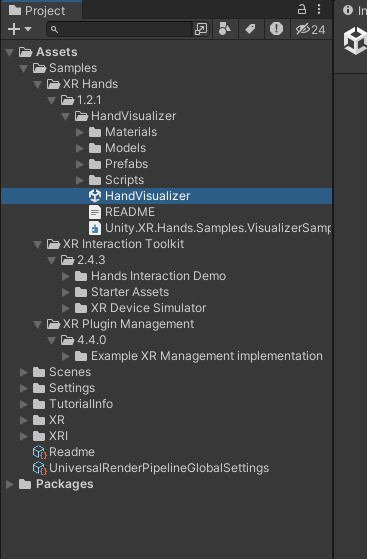
Task: Click the Materials folder icon
Action: [x=95, y=133]
